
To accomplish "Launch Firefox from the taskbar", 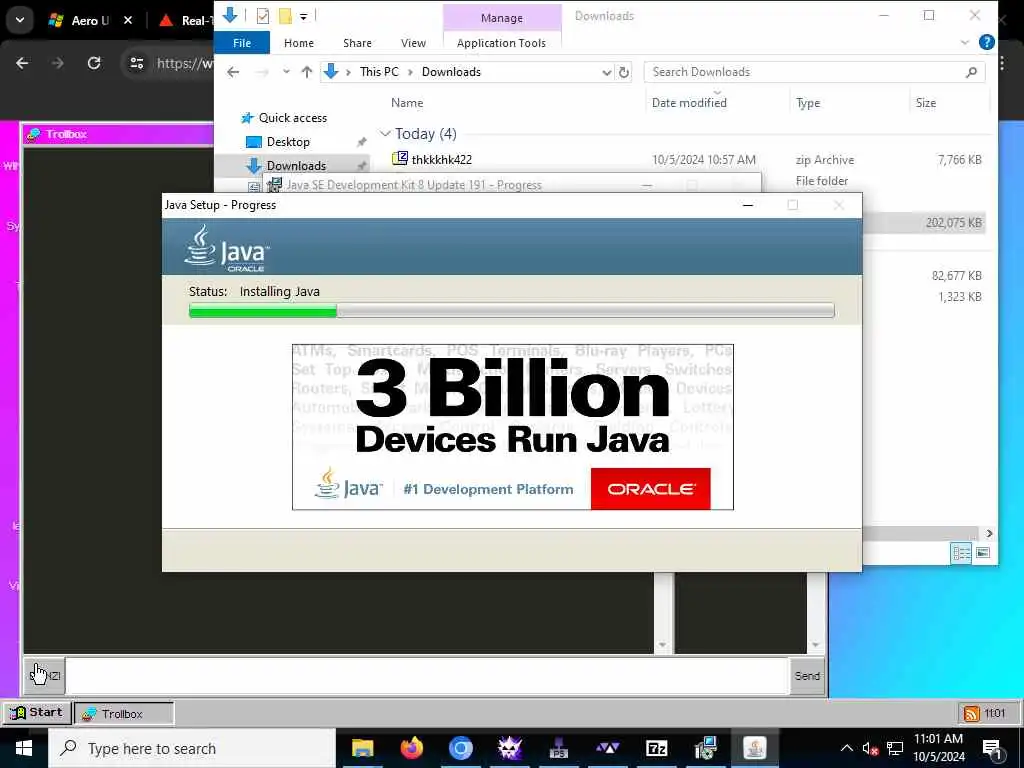I will click(x=411, y=748).
